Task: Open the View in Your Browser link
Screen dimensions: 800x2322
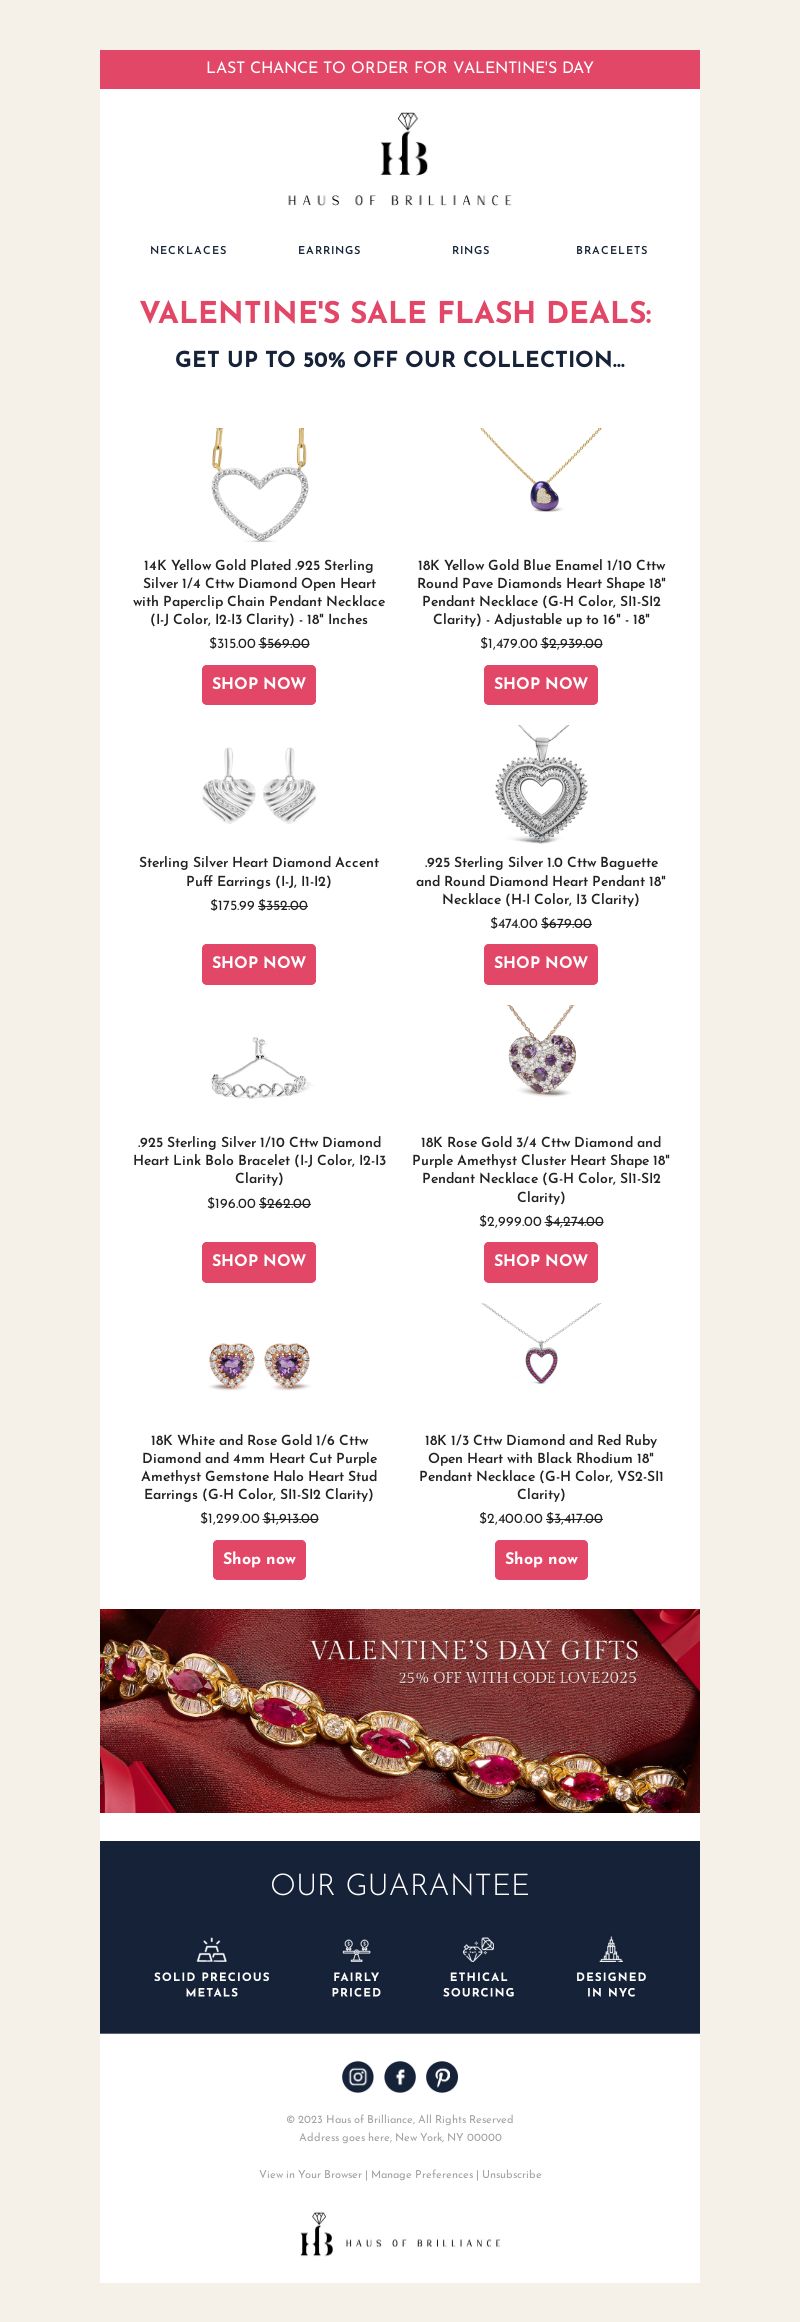Action: point(310,2174)
